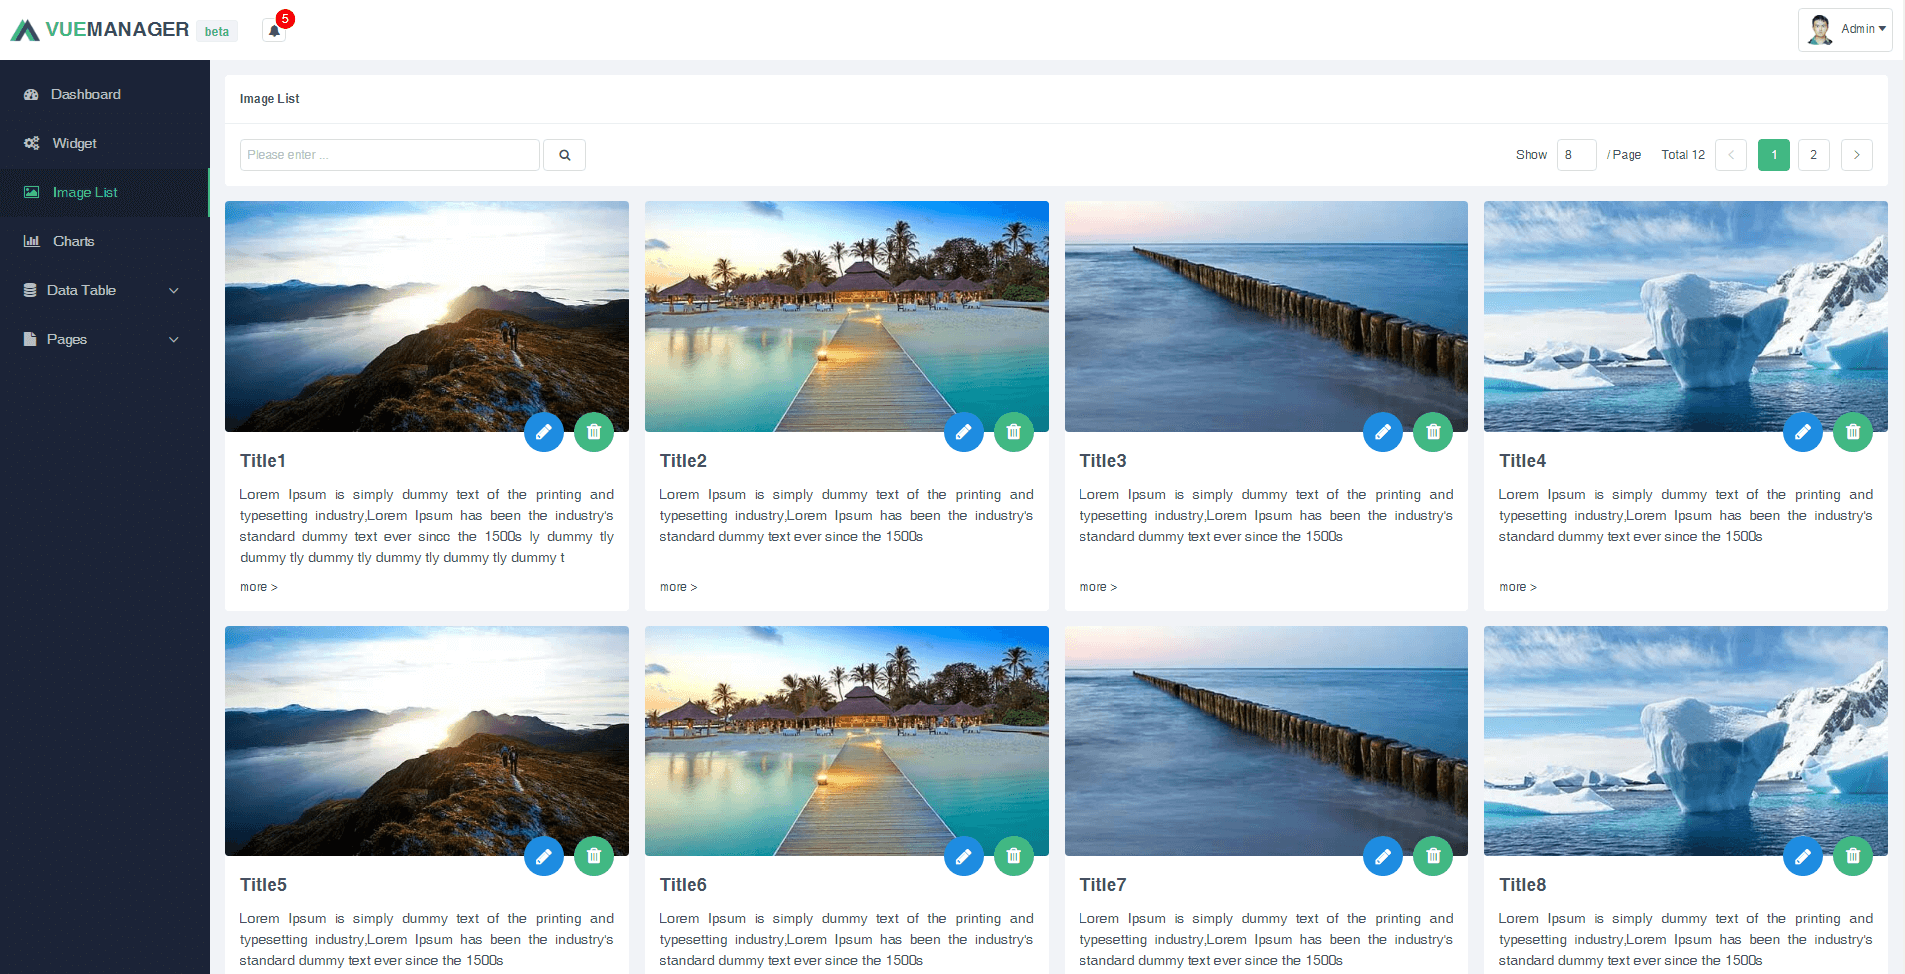Screen dimensions: 1905x974
Task: Edit the Title3 image card
Action: (x=1383, y=432)
